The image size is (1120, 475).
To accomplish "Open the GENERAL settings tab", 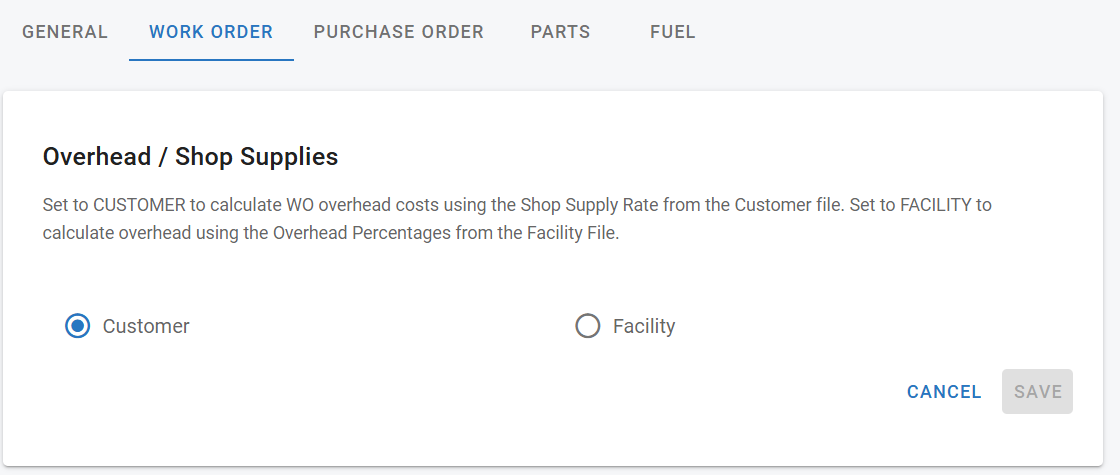I will 65,32.
